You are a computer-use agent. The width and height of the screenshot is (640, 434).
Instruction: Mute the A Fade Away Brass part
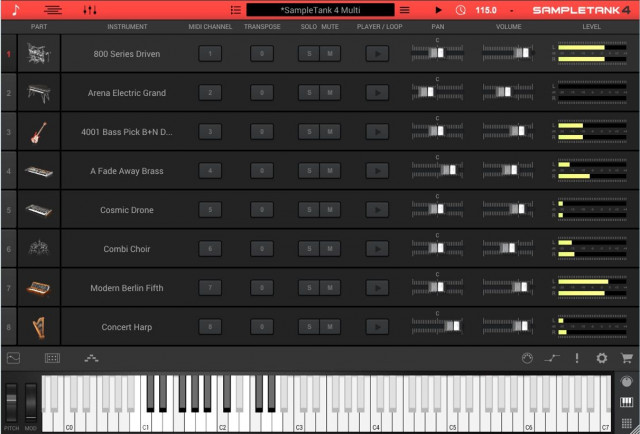point(330,171)
